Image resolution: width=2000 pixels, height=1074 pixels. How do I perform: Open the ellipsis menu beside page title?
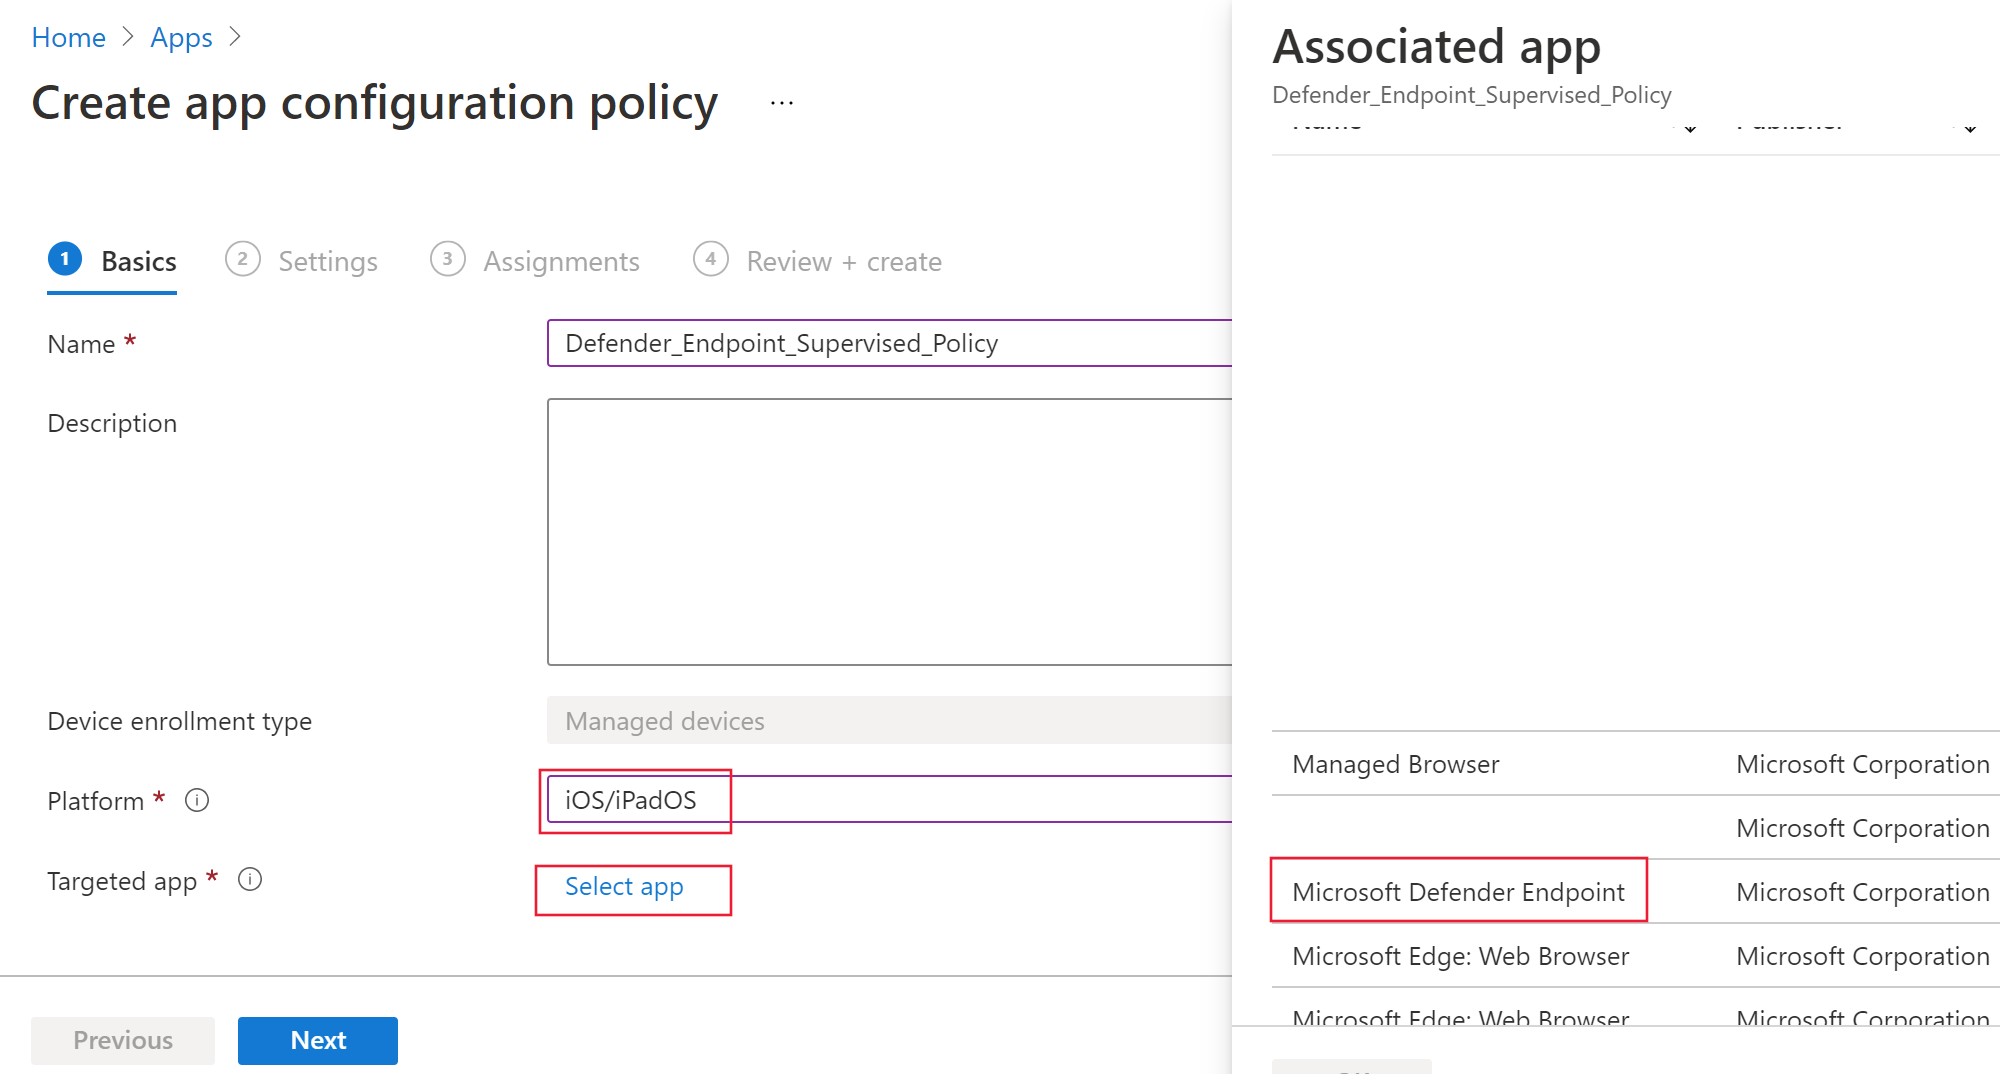(782, 102)
